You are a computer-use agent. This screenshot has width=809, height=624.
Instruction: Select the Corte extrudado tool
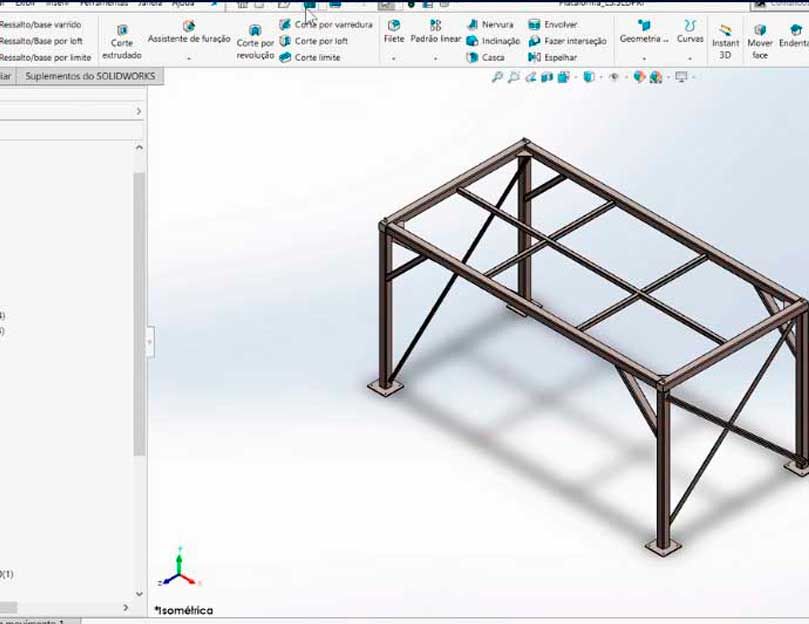(122, 42)
